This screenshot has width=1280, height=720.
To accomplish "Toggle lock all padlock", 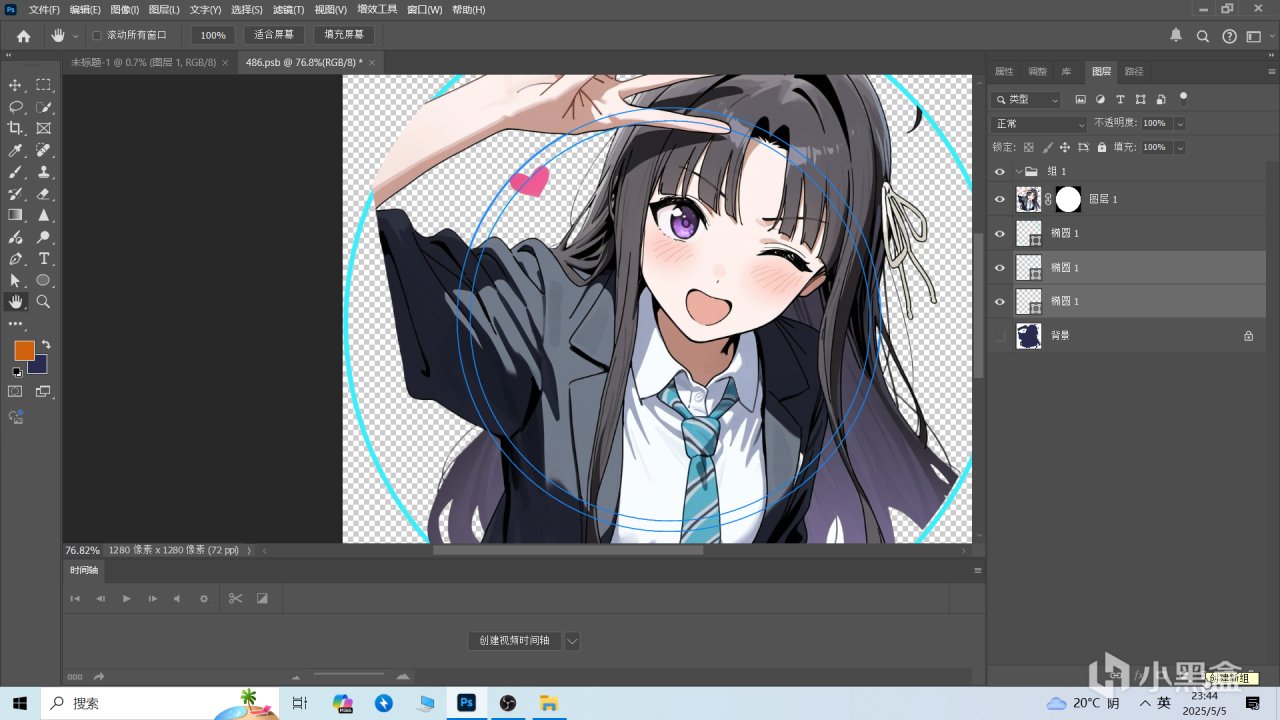I will (x=1101, y=147).
